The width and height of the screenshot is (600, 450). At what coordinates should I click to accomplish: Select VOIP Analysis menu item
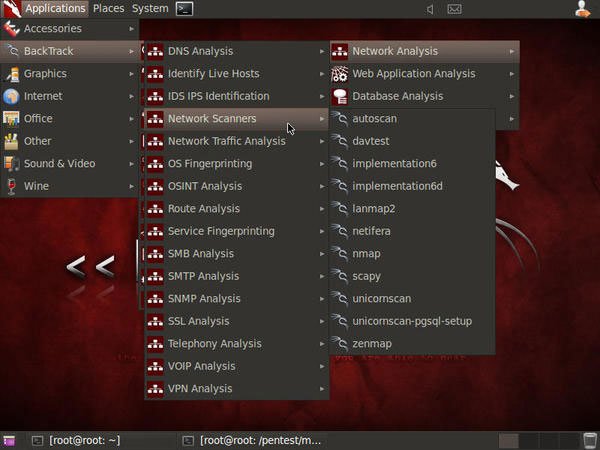(x=236, y=366)
